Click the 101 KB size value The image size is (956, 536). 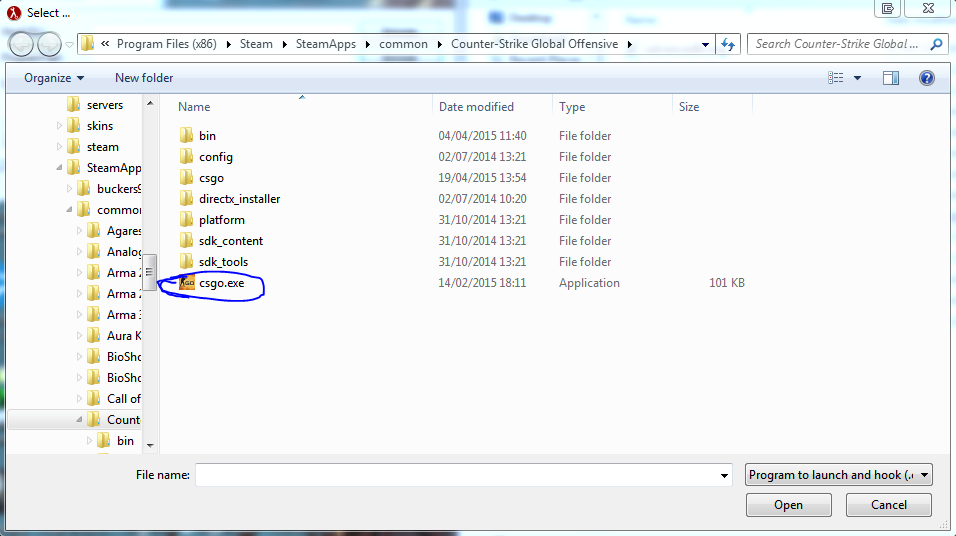(727, 283)
